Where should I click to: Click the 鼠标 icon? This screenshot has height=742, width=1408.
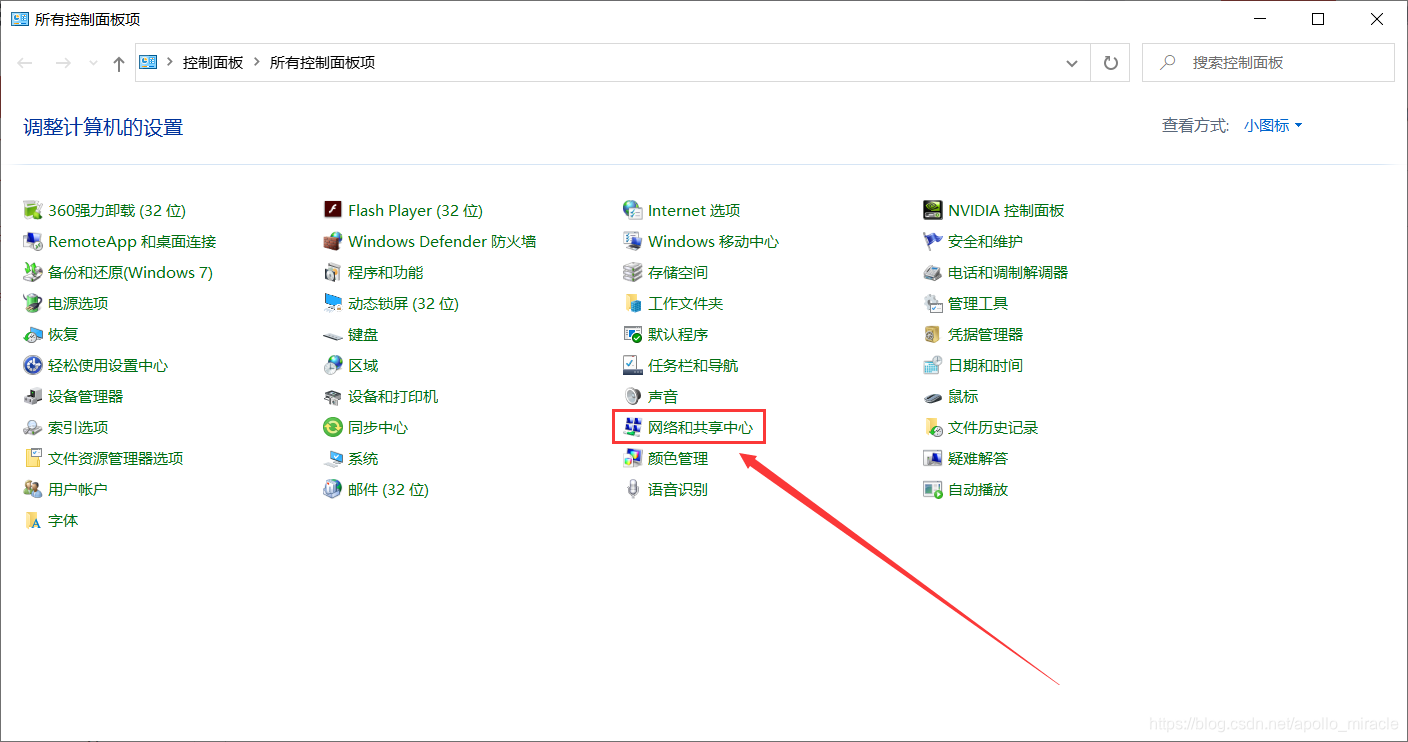pyautogui.click(x=932, y=396)
